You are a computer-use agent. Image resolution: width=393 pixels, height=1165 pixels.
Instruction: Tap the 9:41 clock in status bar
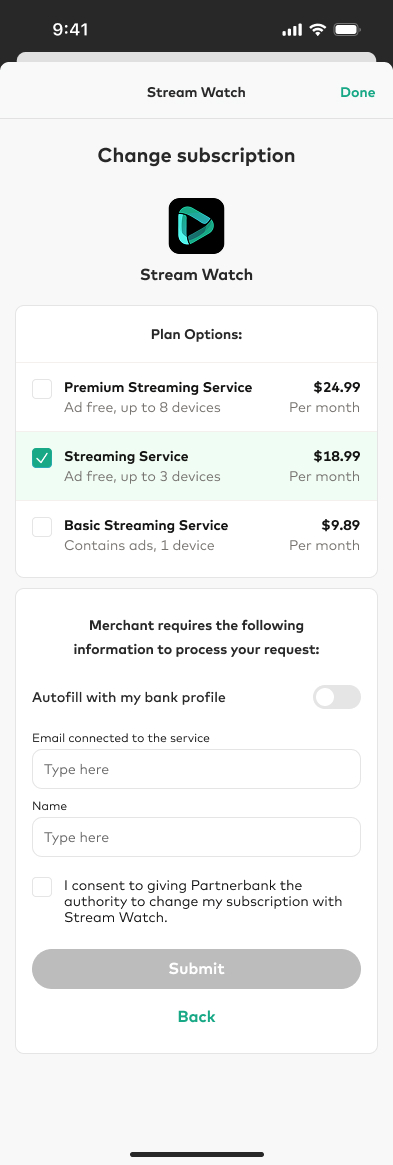(71, 30)
